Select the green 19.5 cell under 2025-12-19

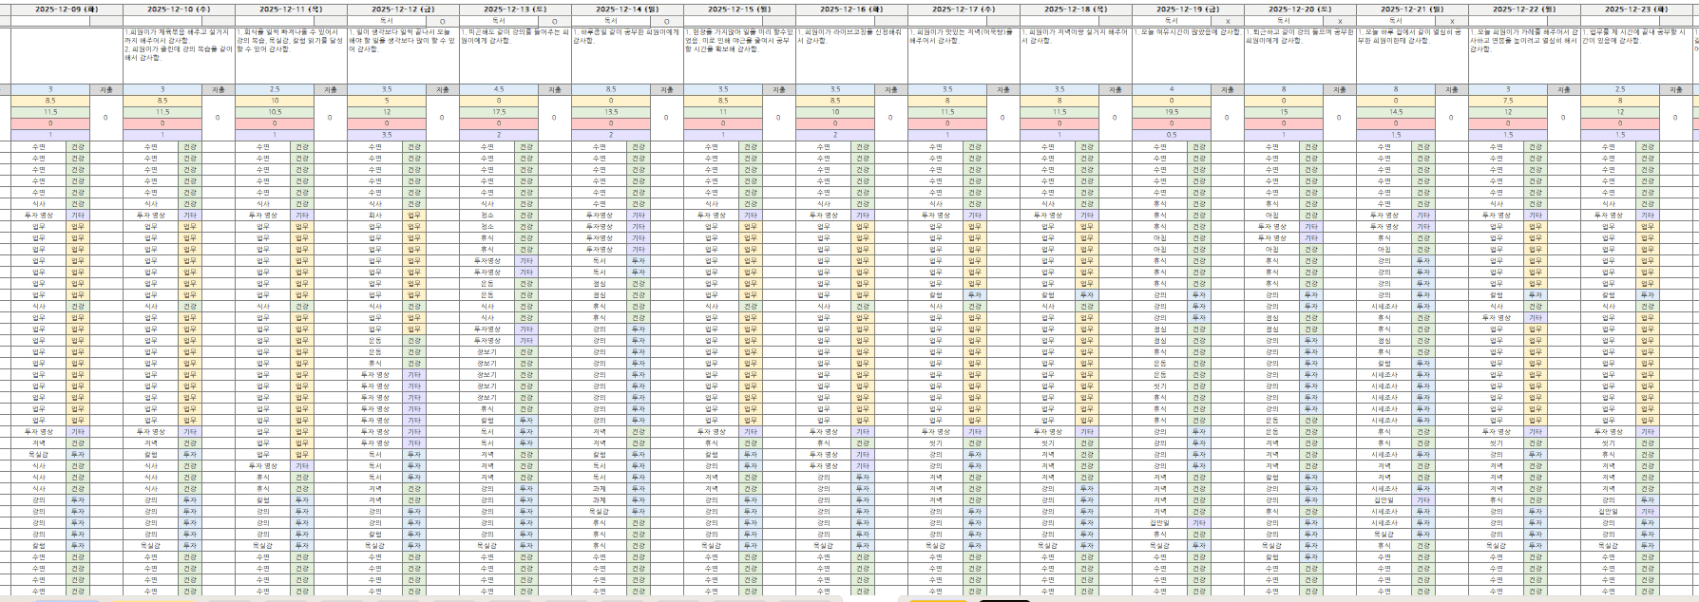pyautogui.click(x=1172, y=112)
